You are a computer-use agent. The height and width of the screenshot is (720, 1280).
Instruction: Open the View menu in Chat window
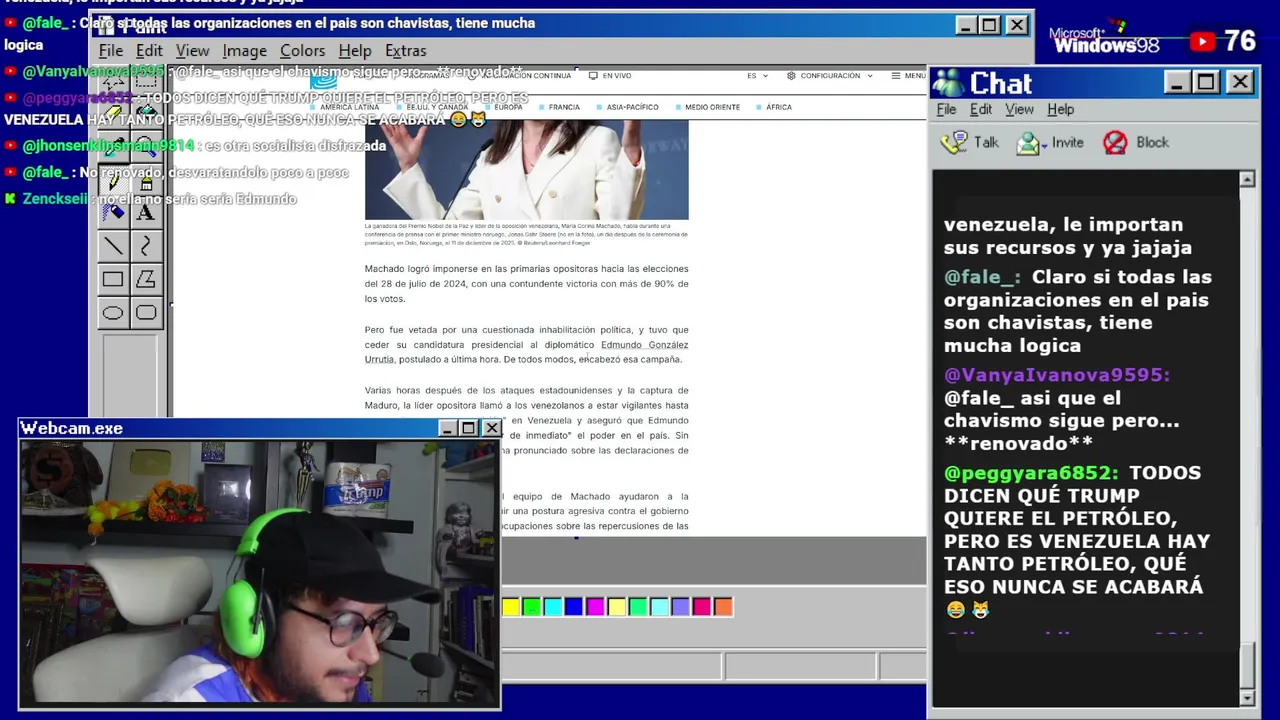coord(1019,110)
